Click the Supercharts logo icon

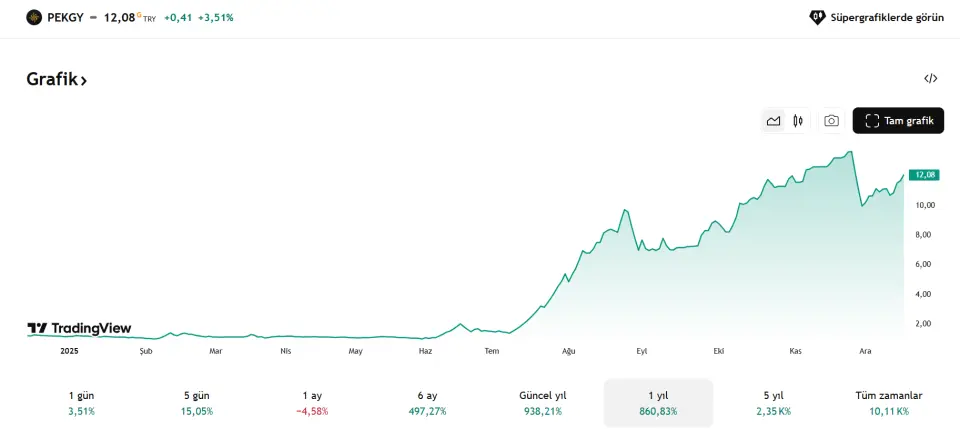pos(817,17)
